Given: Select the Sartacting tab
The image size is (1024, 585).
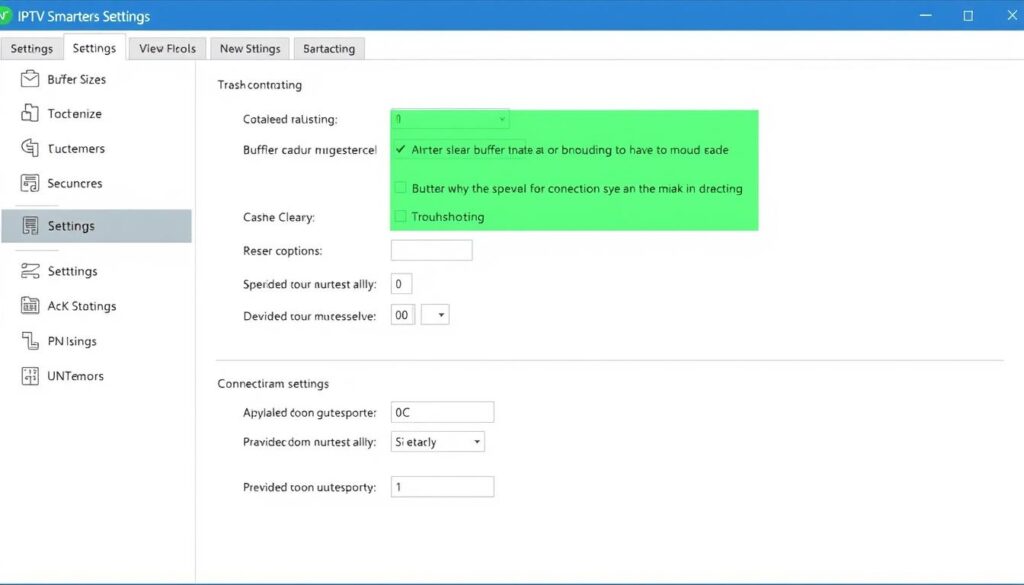Looking at the screenshot, I should 328,48.
